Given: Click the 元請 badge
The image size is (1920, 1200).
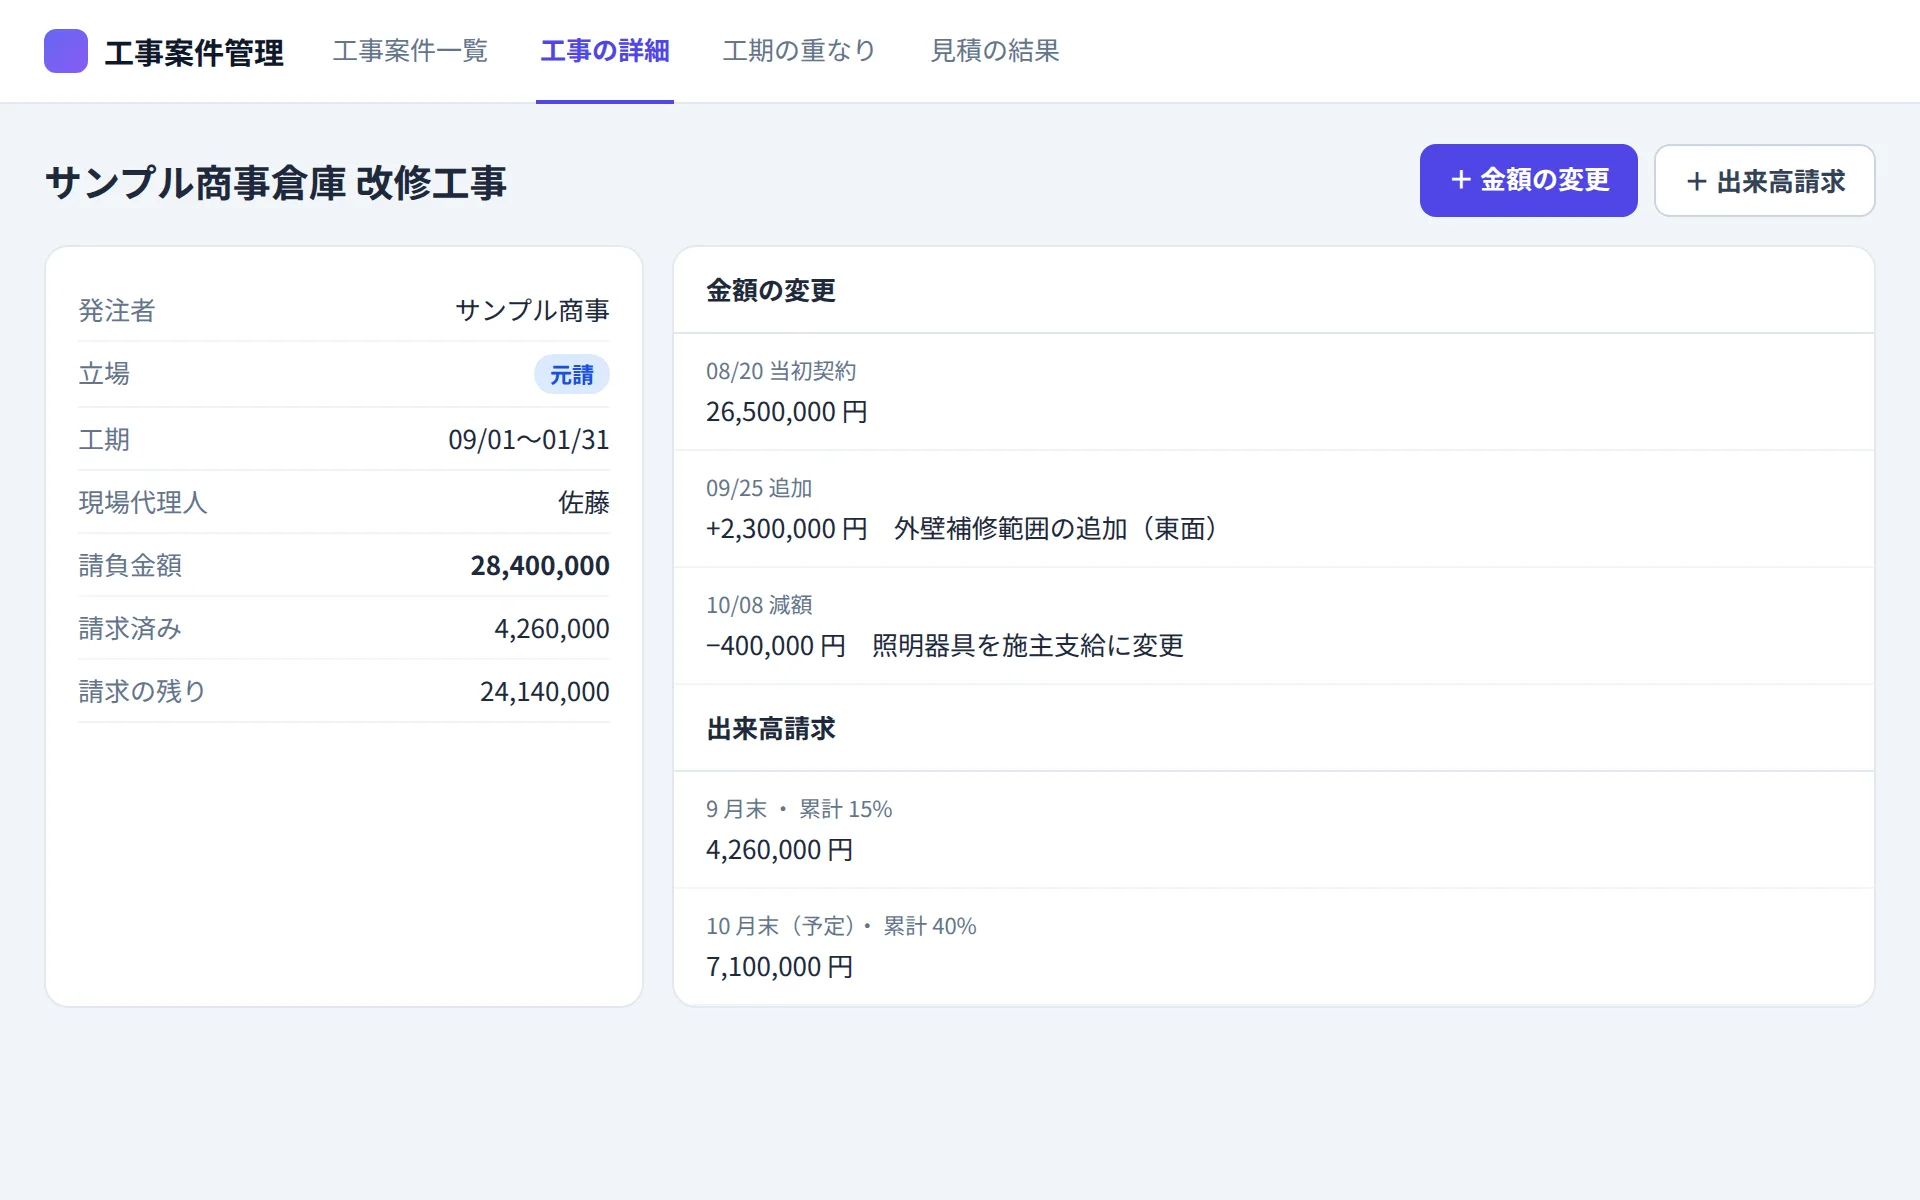Looking at the screenshot, I should [x=571, y=374].
